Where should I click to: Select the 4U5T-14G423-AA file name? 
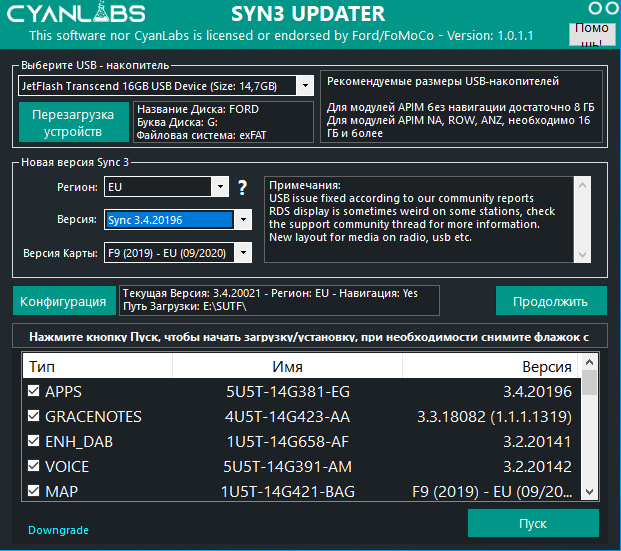pyautogui.click(x=288, y=417)
